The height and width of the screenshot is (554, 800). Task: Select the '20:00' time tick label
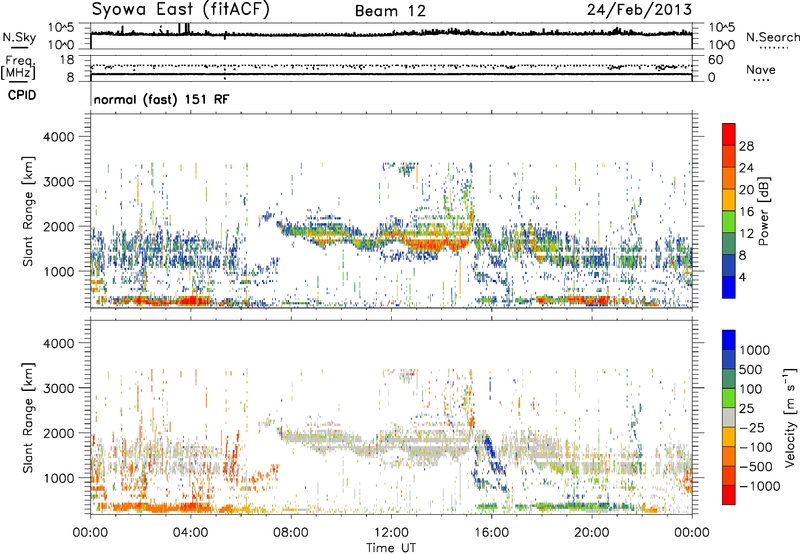[x=591, y=533]
